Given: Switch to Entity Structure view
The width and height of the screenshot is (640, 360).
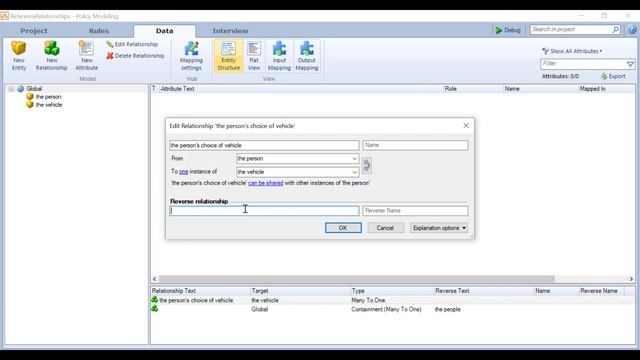Looking at the screenshot, I should (229, 56).
